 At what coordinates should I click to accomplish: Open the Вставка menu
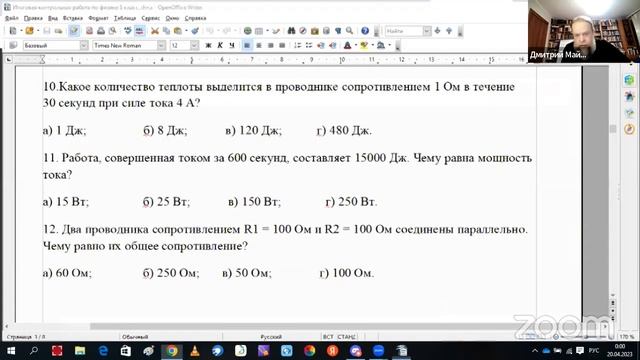(x=73, y=18)
